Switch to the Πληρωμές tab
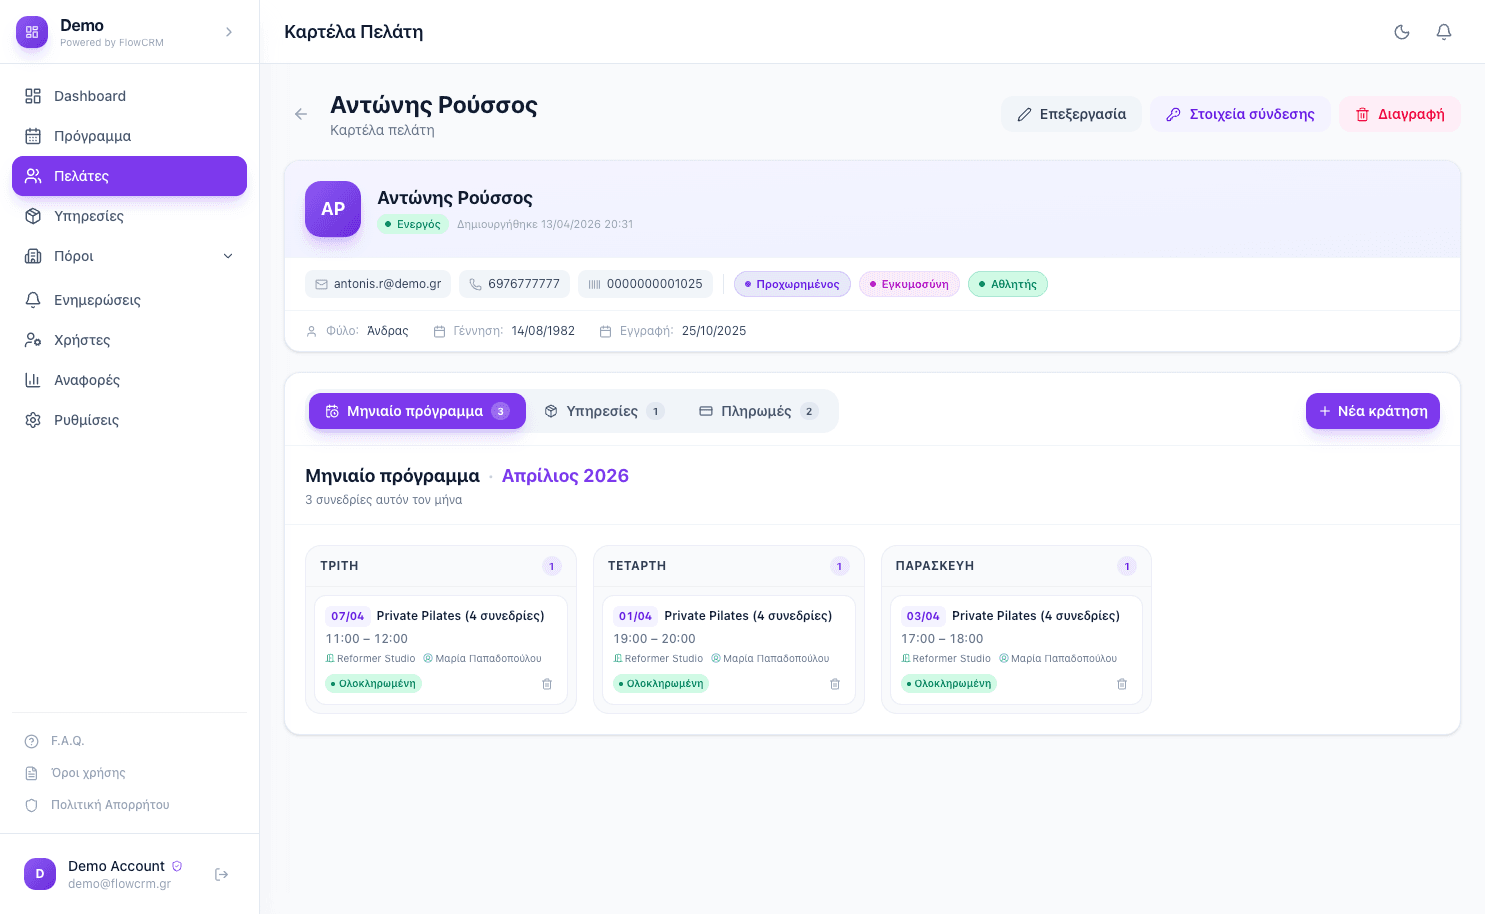This screenshot has height=914, width=1485. (x=758, y=411)
